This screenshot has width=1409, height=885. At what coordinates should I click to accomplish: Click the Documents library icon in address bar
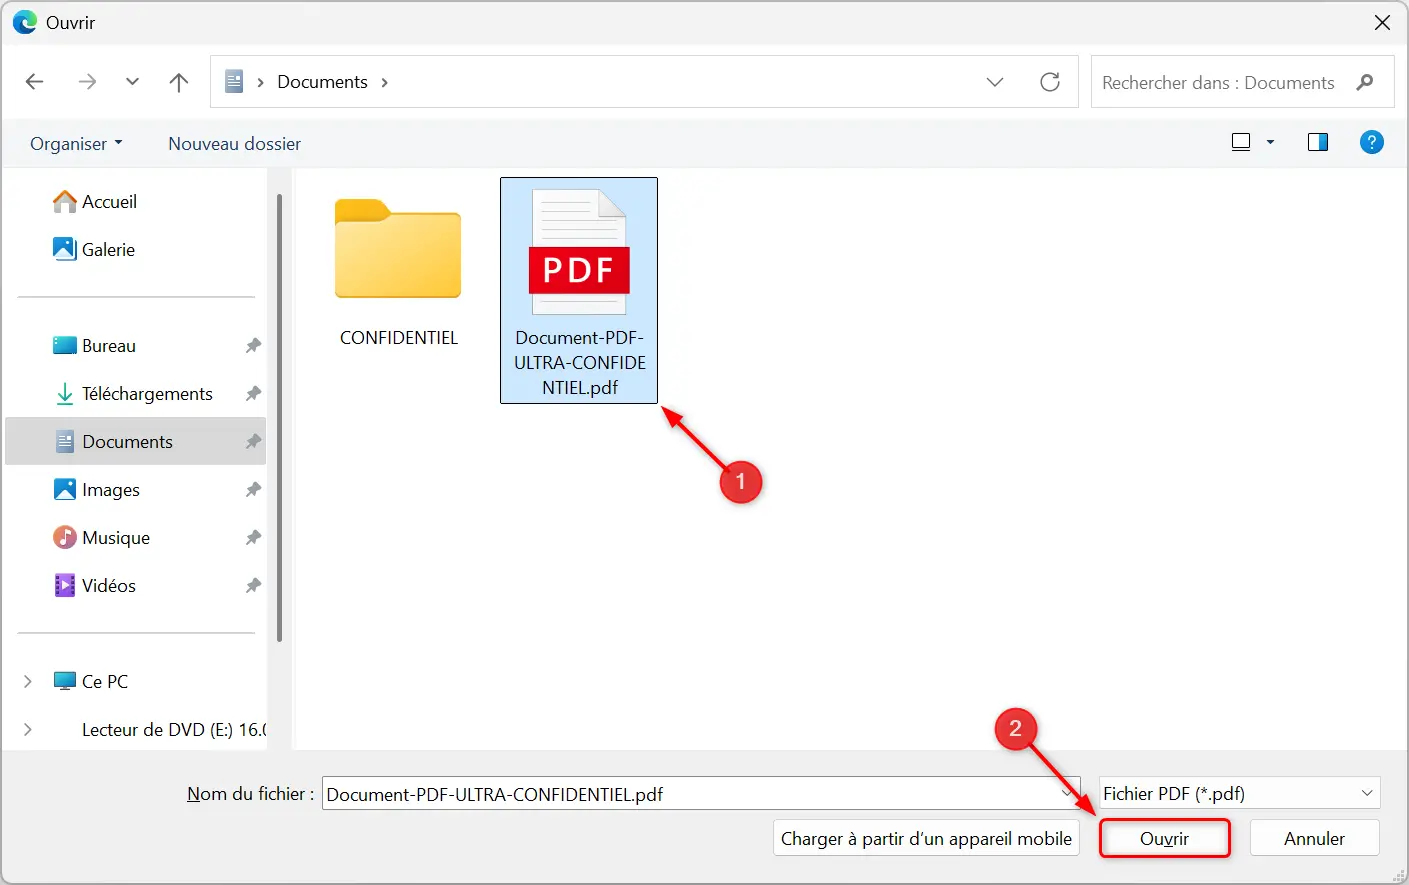[234, 82]
